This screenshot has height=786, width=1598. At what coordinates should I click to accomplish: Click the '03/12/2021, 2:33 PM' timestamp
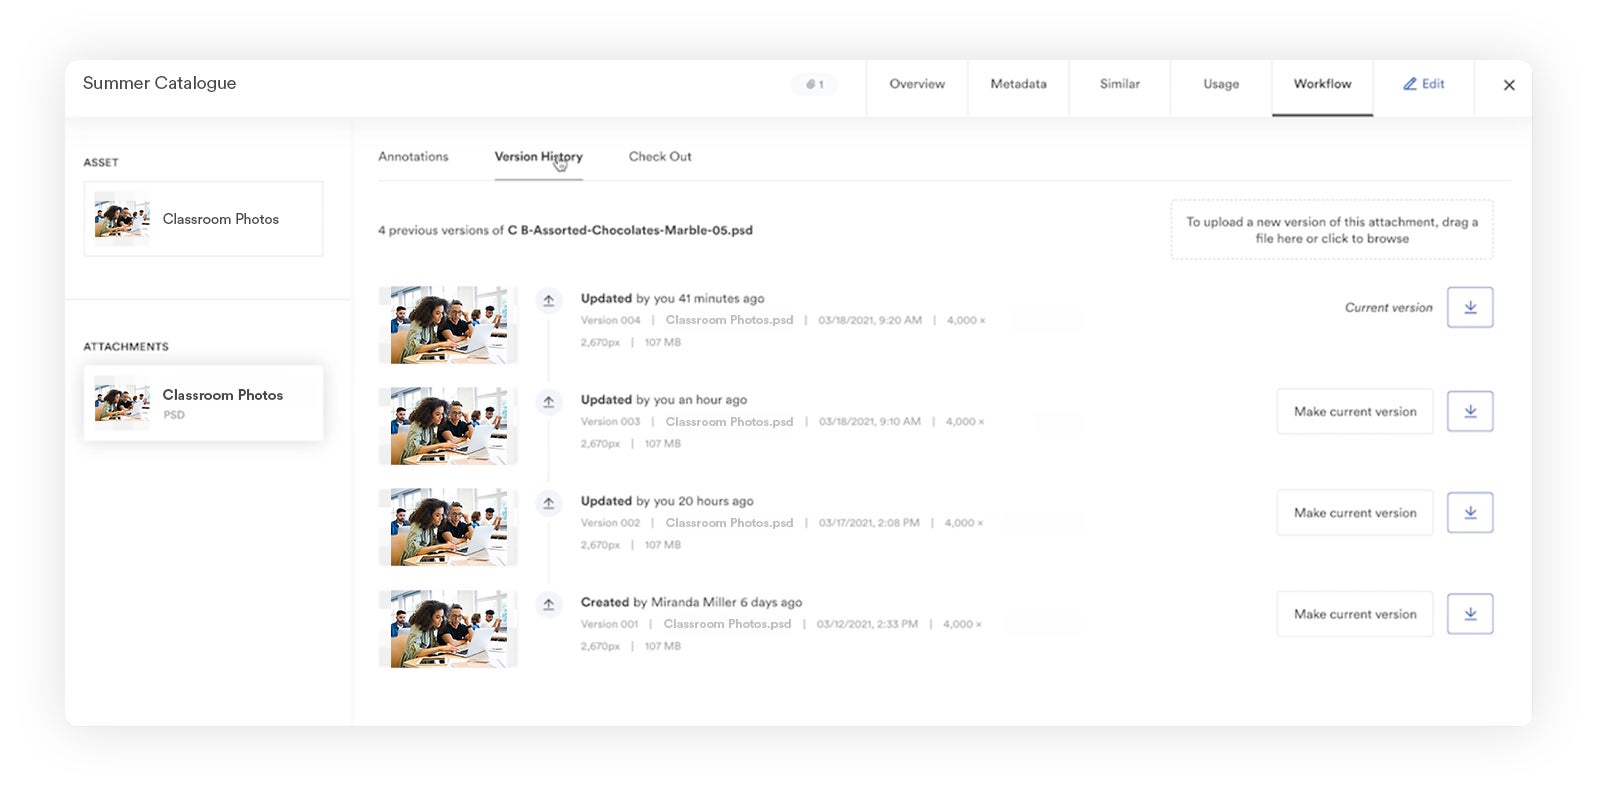coord(867,624)
